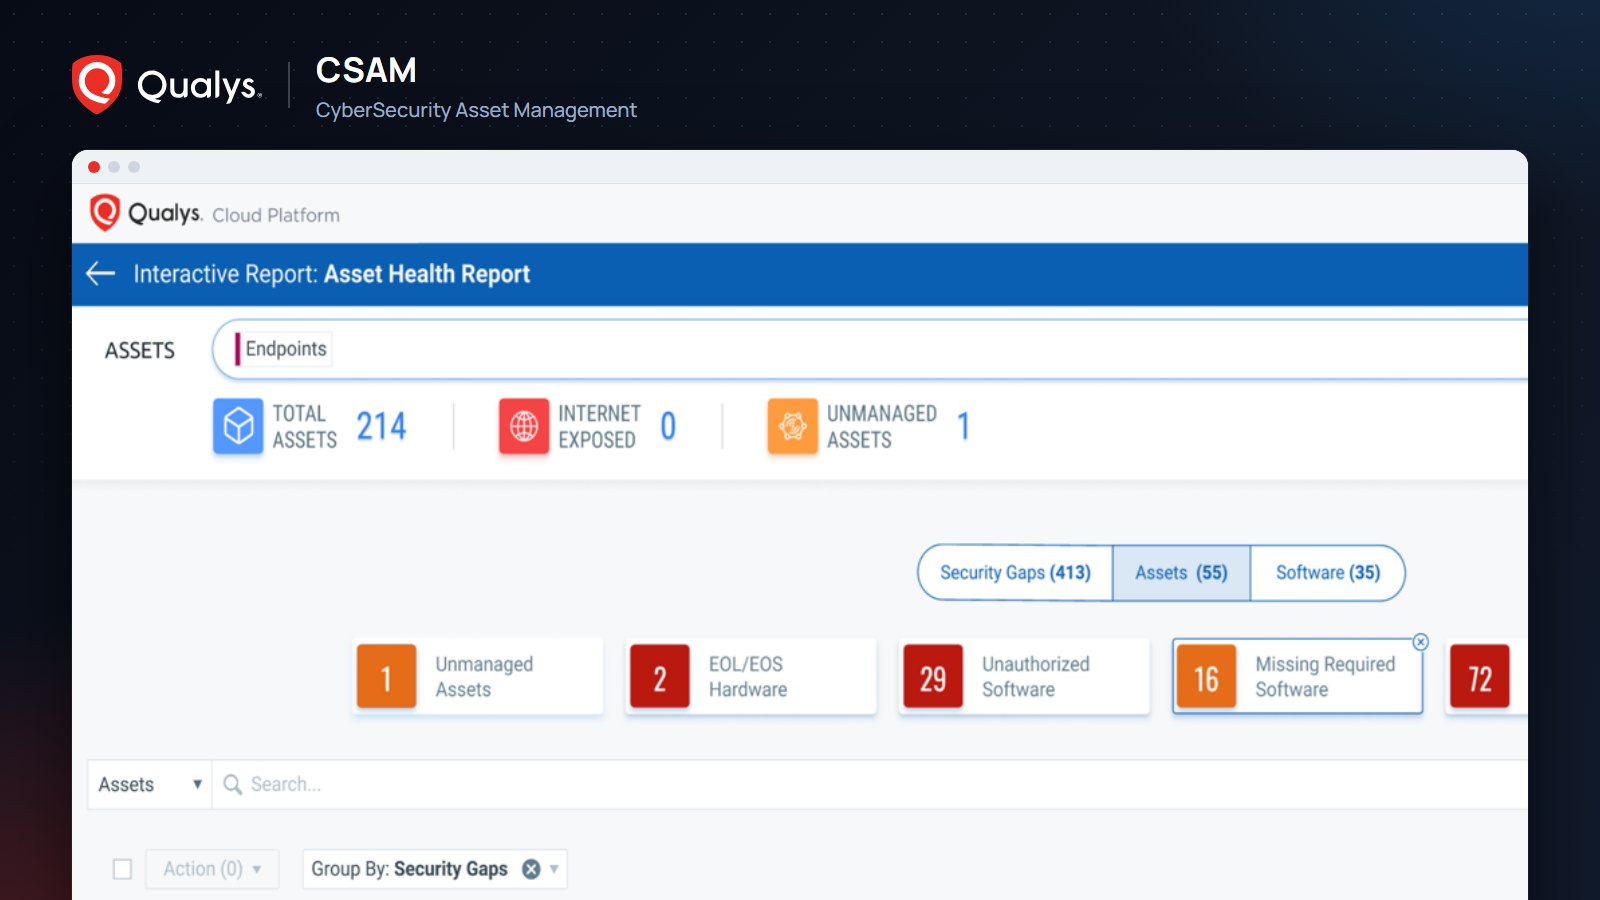Click the CyberSecurity Asset Management subtitle
The width and height of the screenshot is (1600, 900).
tap(476, 110)
